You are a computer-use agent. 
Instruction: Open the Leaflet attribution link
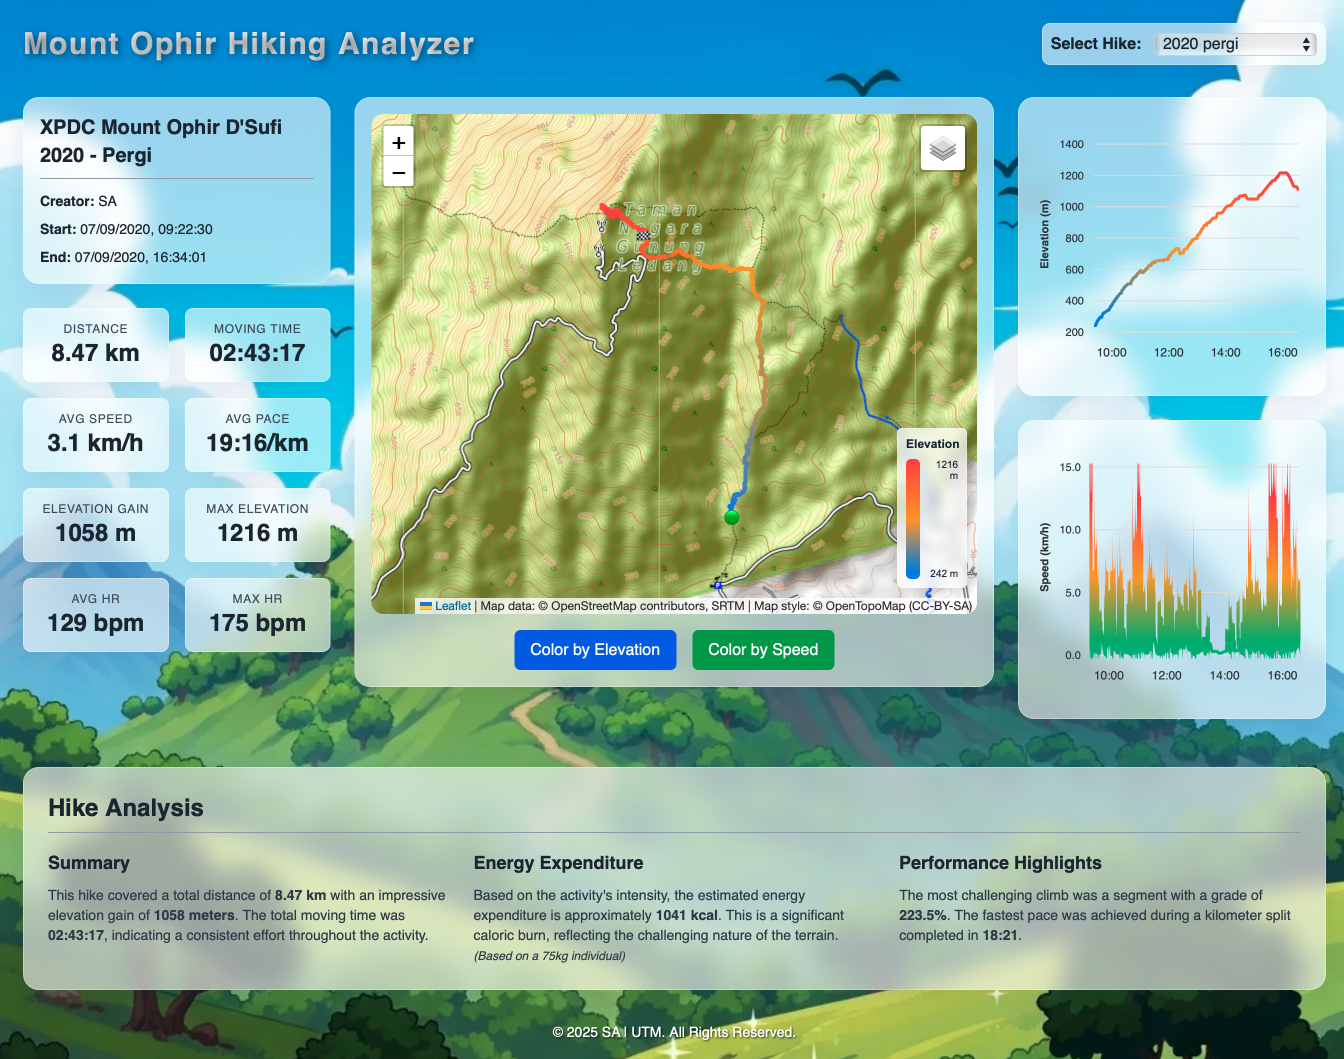pyautogui.click(x=452, y=606)
